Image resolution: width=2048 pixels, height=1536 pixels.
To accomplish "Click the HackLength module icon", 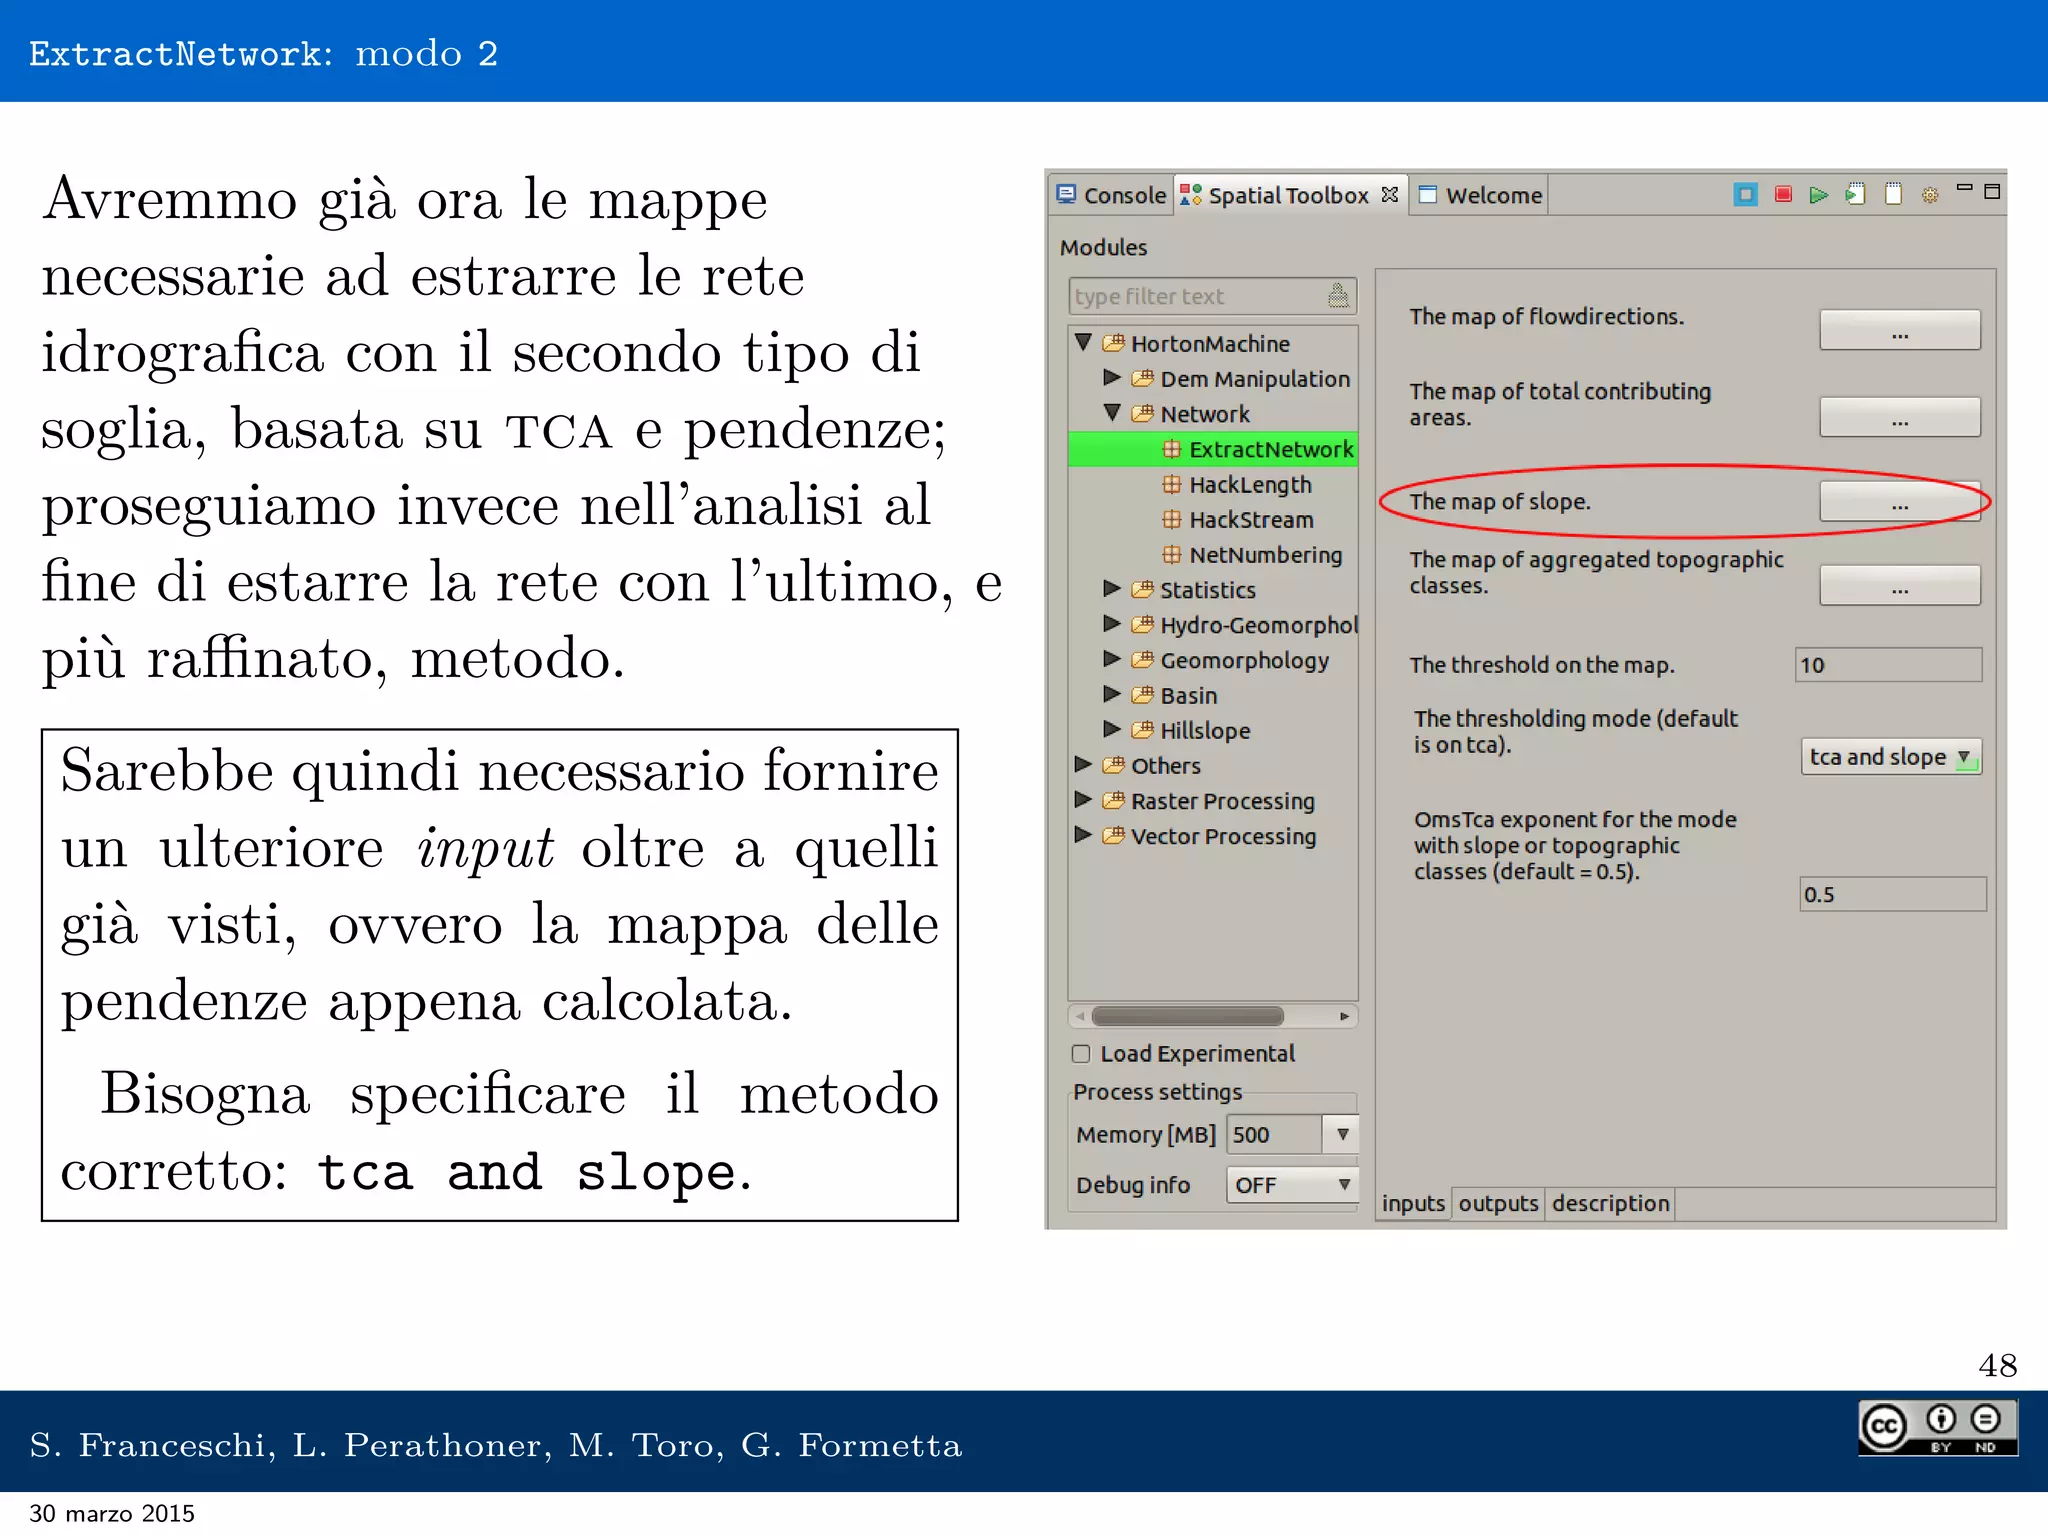I will click(1172, 484).
